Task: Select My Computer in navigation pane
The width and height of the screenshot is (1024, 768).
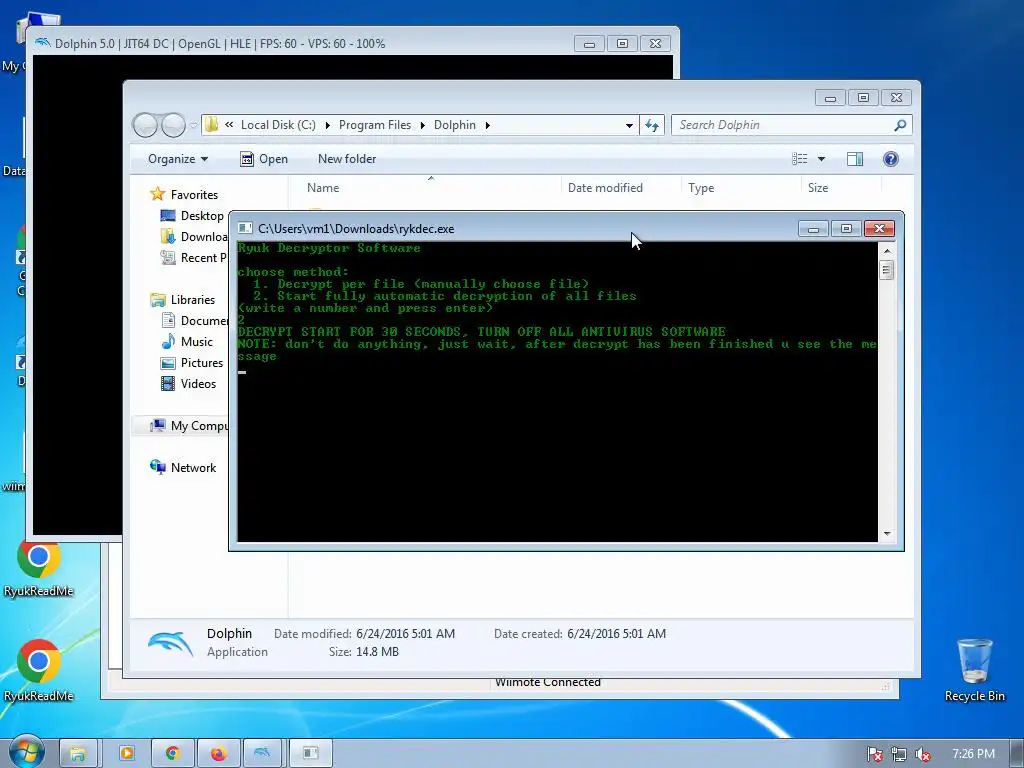Action: (x=189, y=426)
